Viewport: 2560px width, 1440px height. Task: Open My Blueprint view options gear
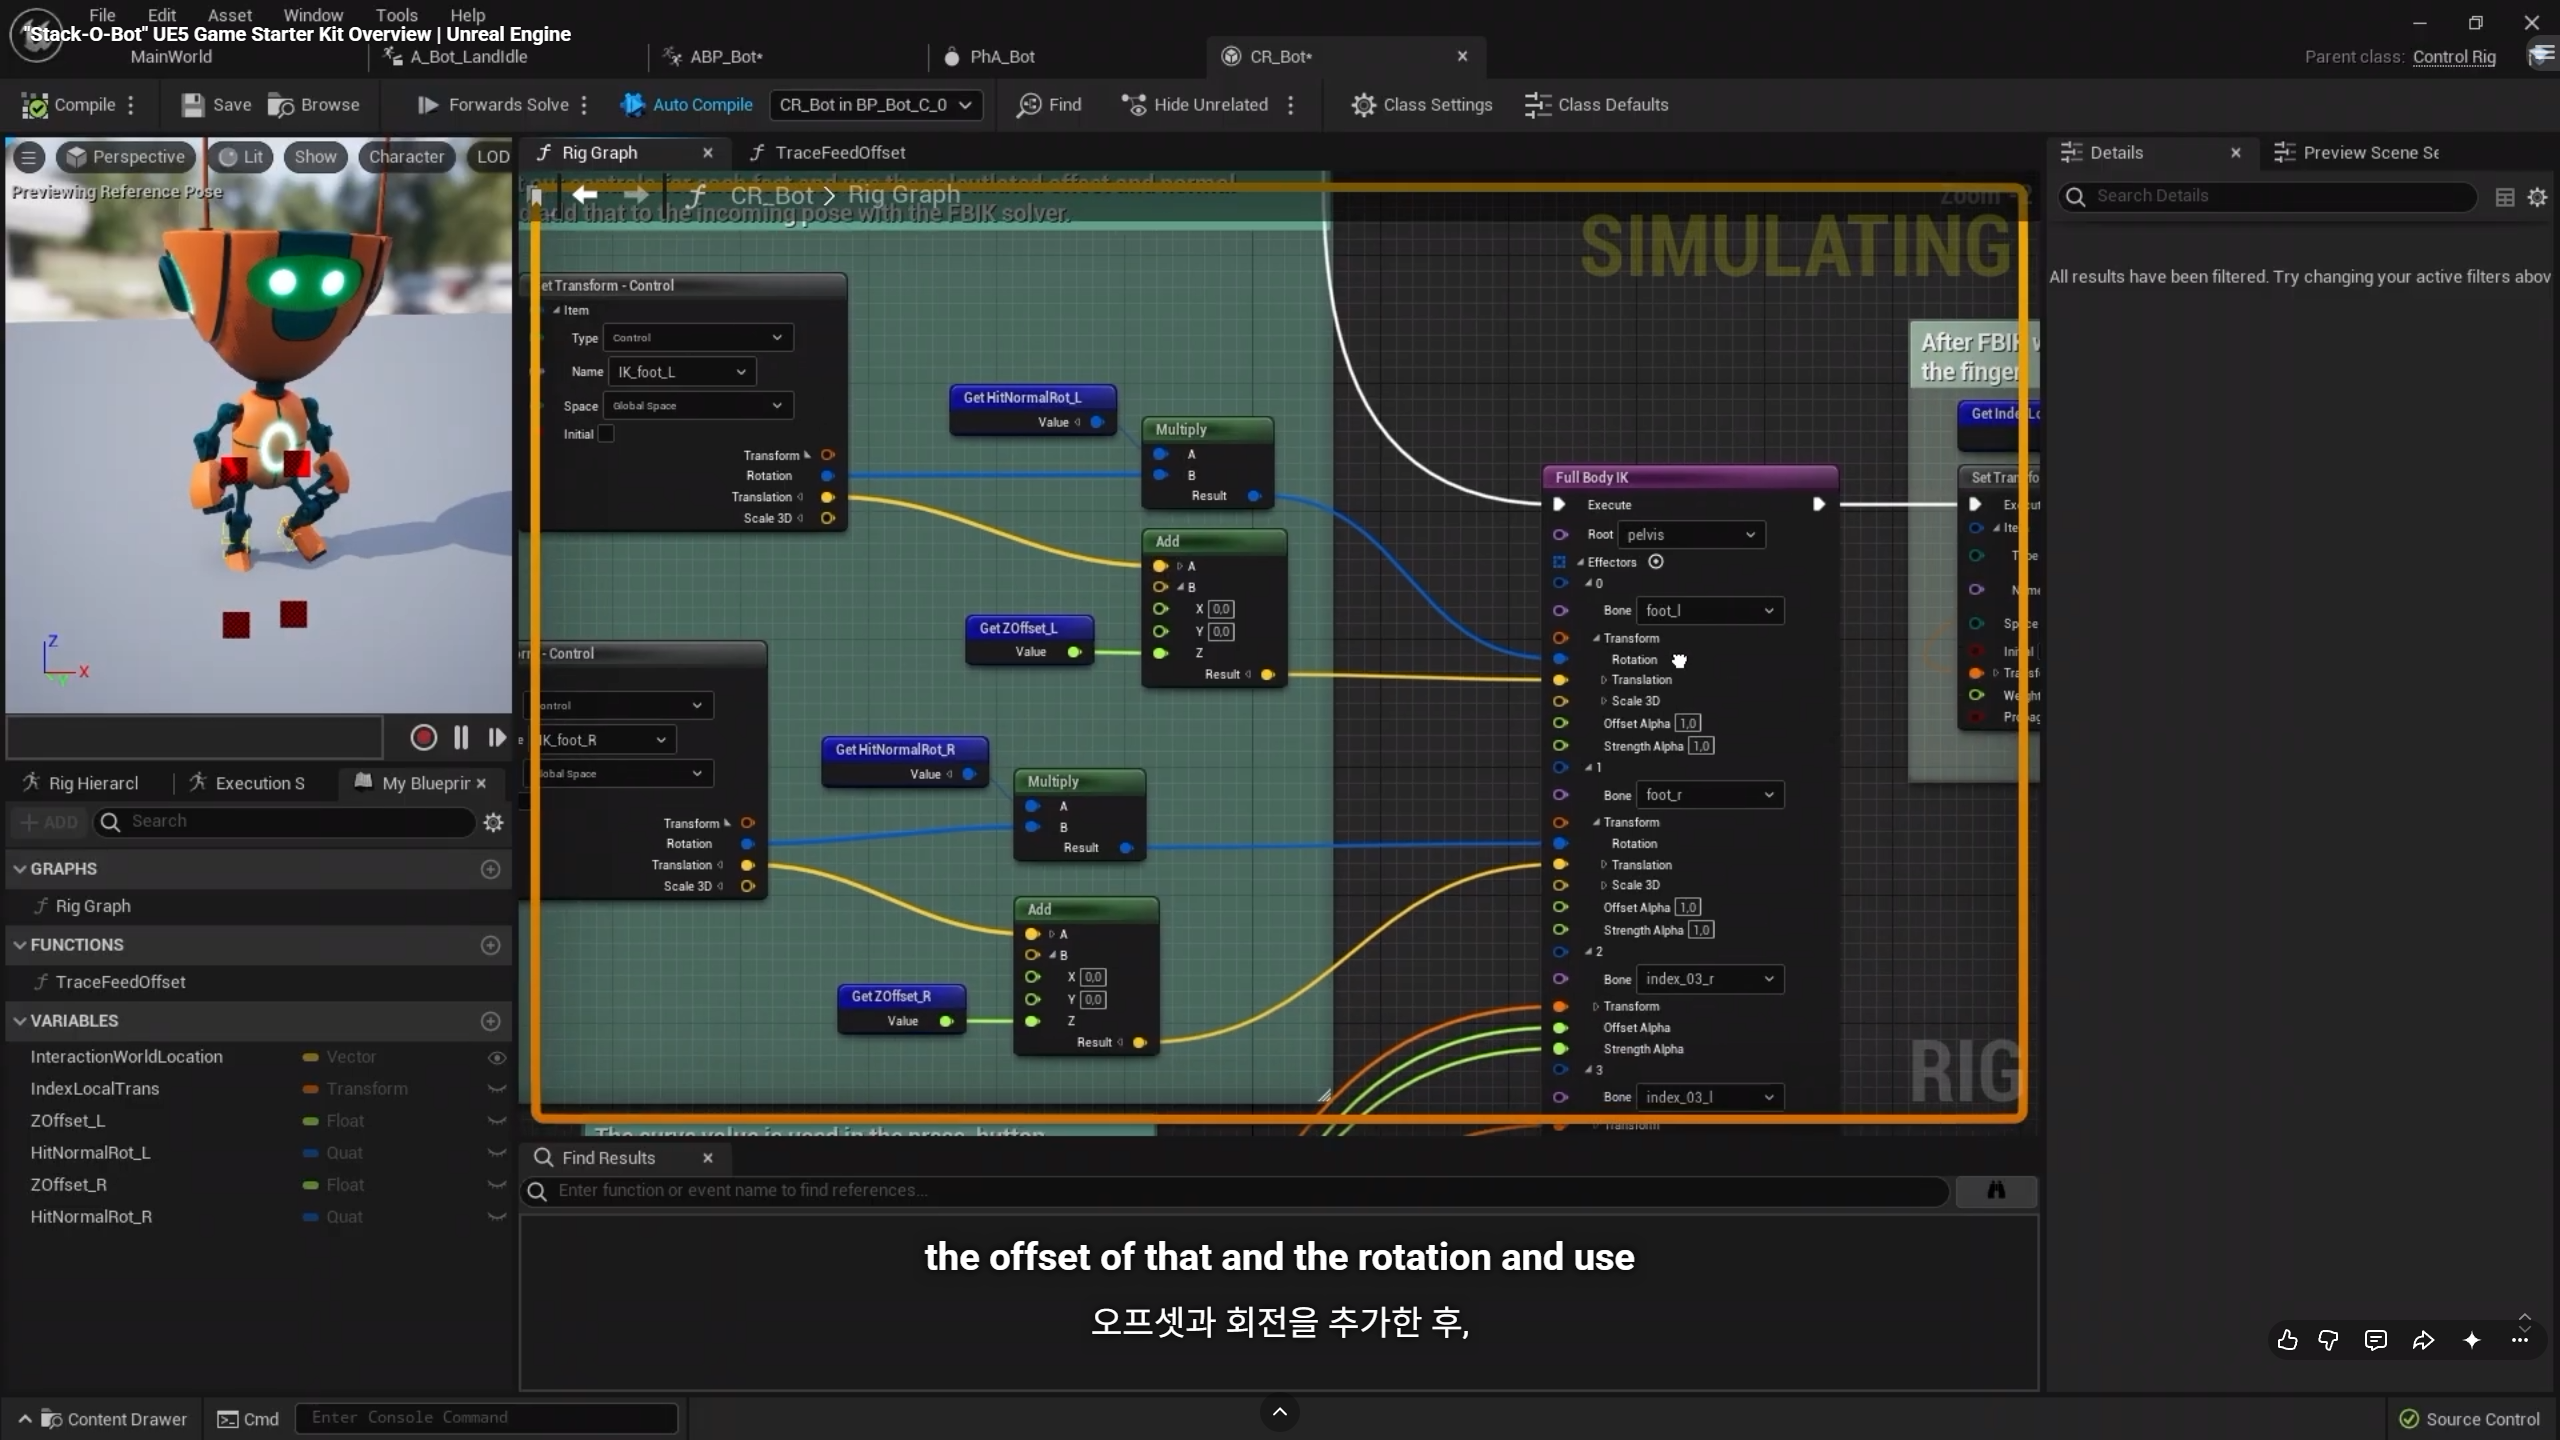493,822
